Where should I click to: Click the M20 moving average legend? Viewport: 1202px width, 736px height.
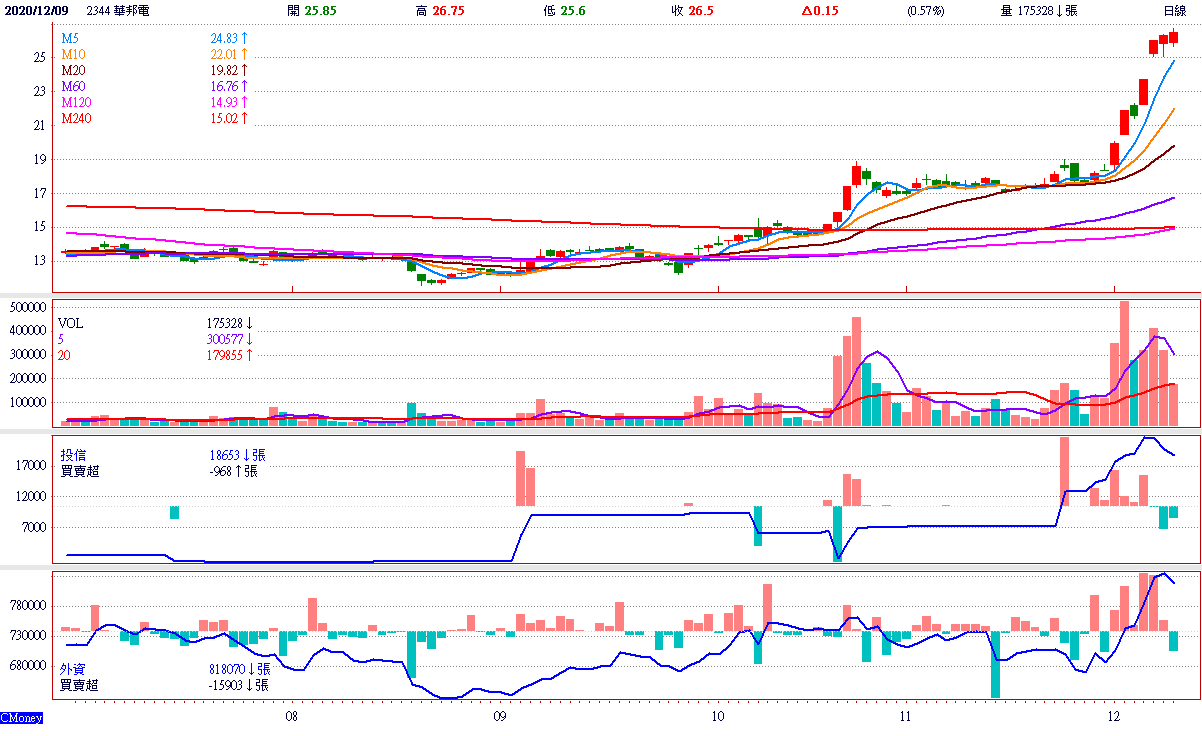[73, 70]
